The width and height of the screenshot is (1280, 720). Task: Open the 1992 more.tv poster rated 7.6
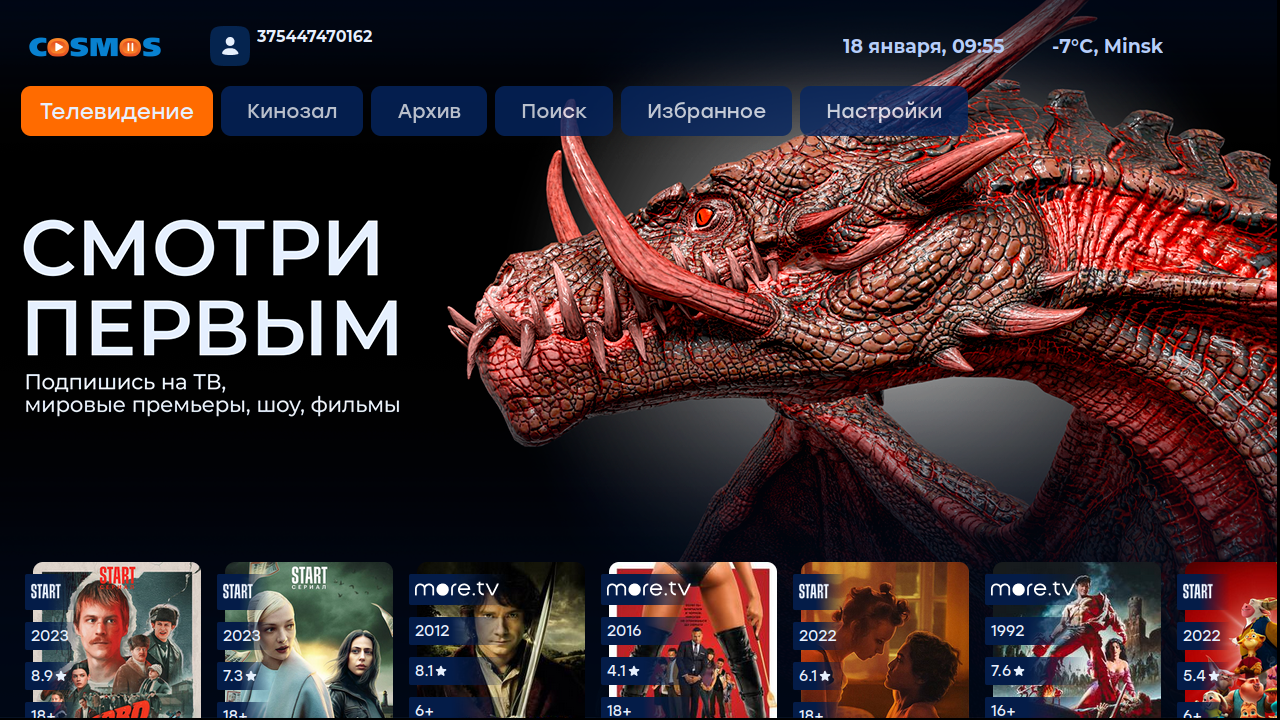pos(1077,640)
